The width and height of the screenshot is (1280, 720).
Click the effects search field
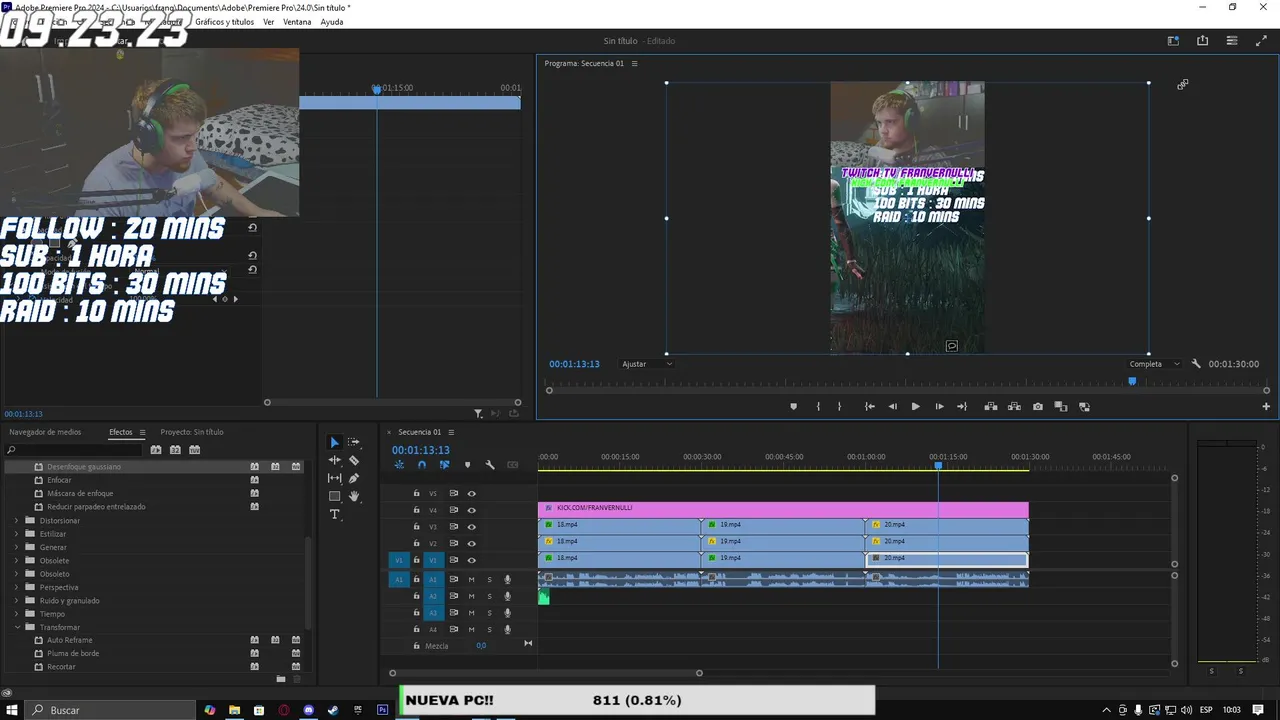tap(75, 450)
